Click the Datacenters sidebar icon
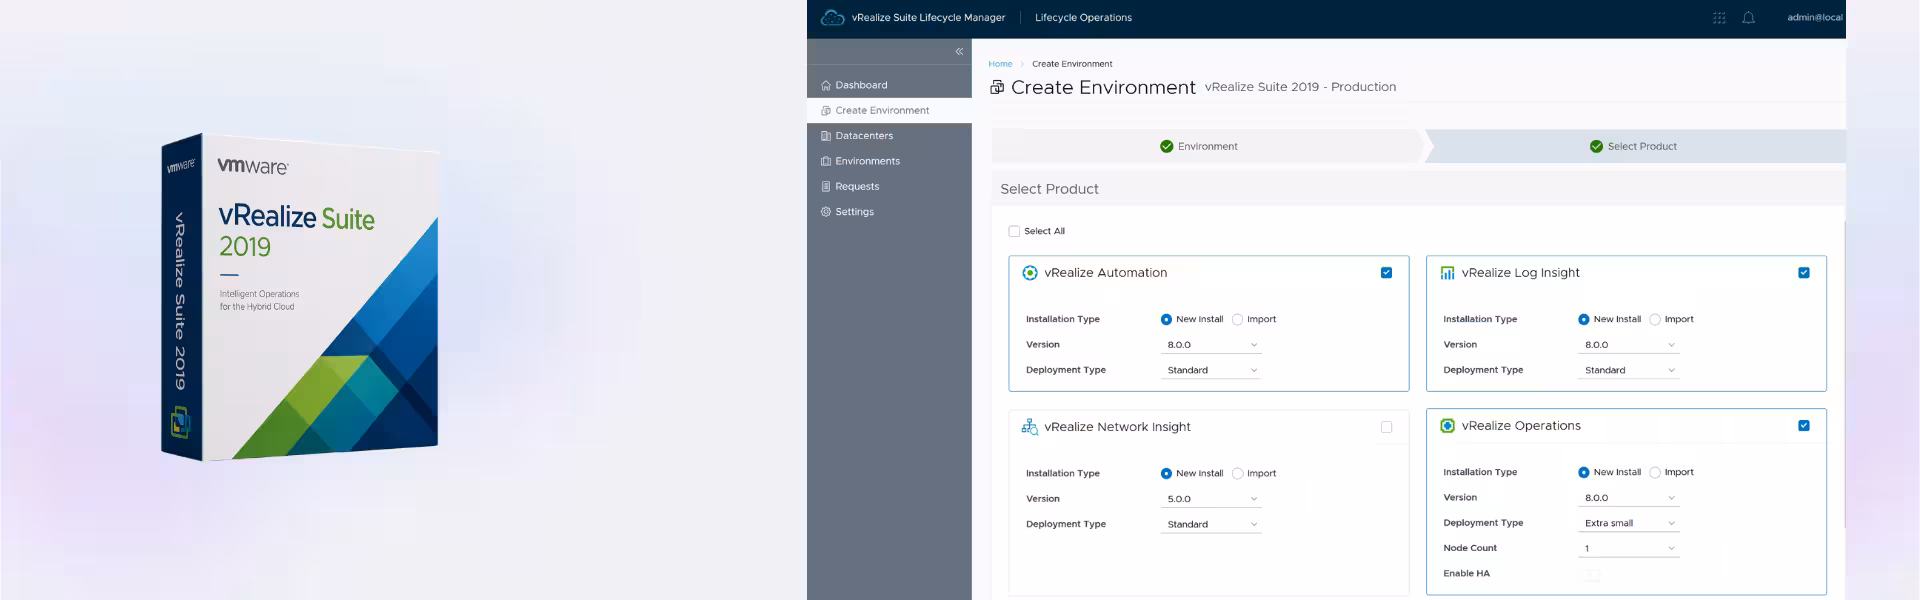 click(x=826, y=136)
